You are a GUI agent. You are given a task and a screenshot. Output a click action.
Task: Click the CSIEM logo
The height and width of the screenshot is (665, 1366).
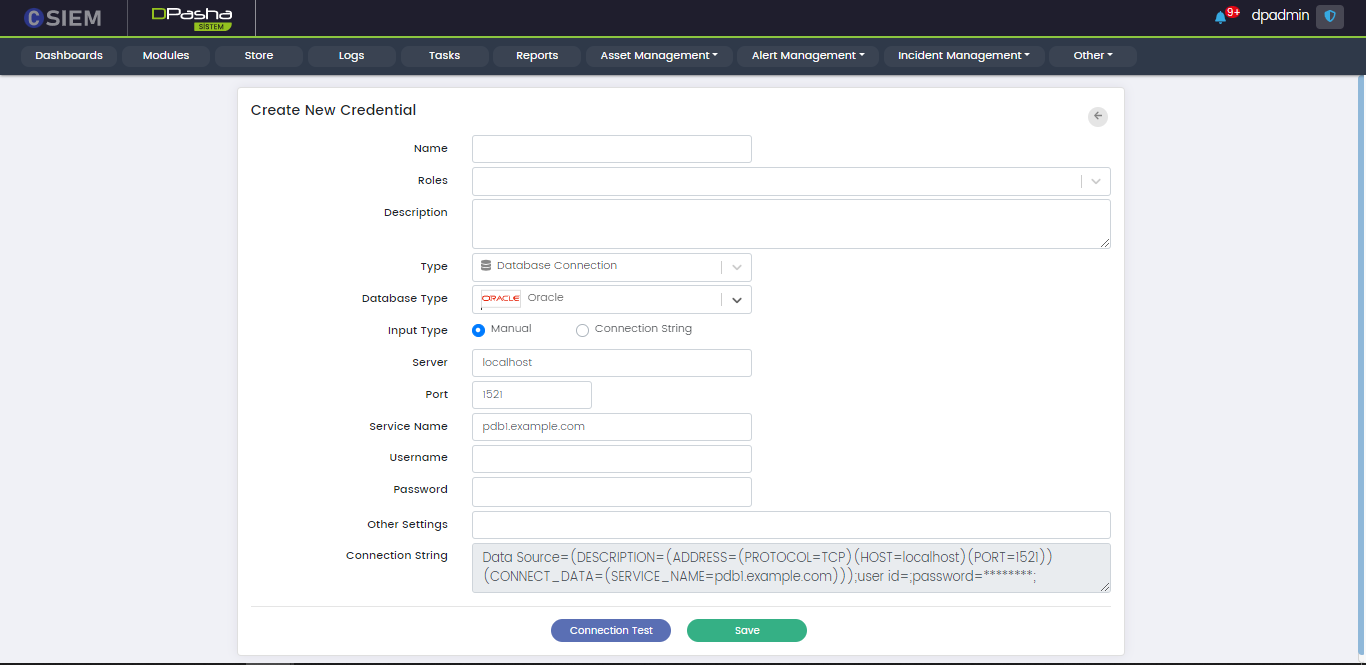point(63,18)
